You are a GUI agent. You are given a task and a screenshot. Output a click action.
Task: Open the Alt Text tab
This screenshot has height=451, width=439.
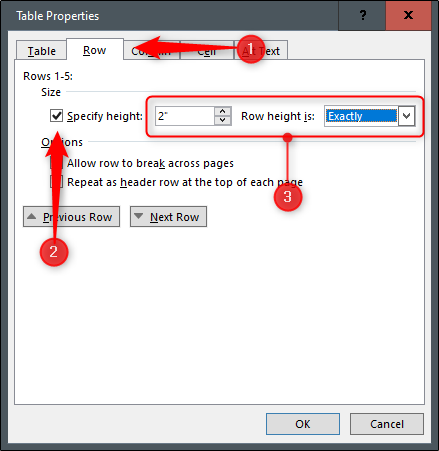click(261, 51)
